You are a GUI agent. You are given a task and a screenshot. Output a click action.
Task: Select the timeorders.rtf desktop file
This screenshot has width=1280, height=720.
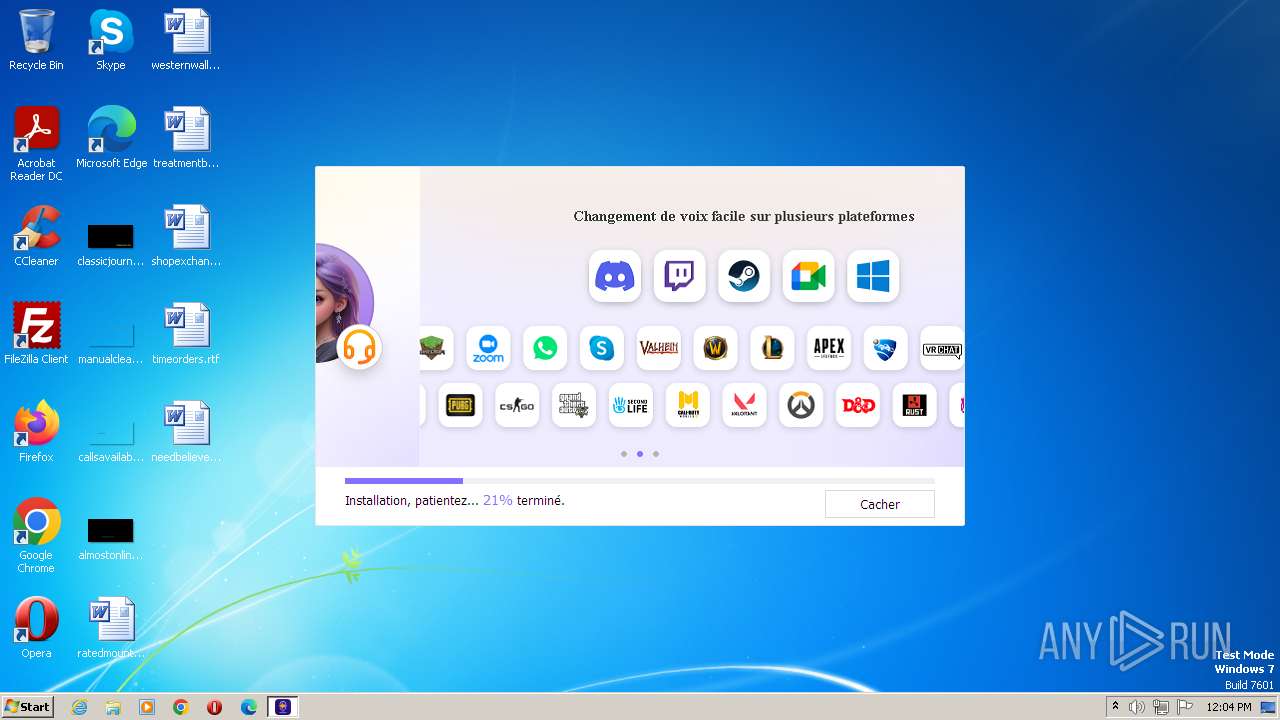[186, 334]
